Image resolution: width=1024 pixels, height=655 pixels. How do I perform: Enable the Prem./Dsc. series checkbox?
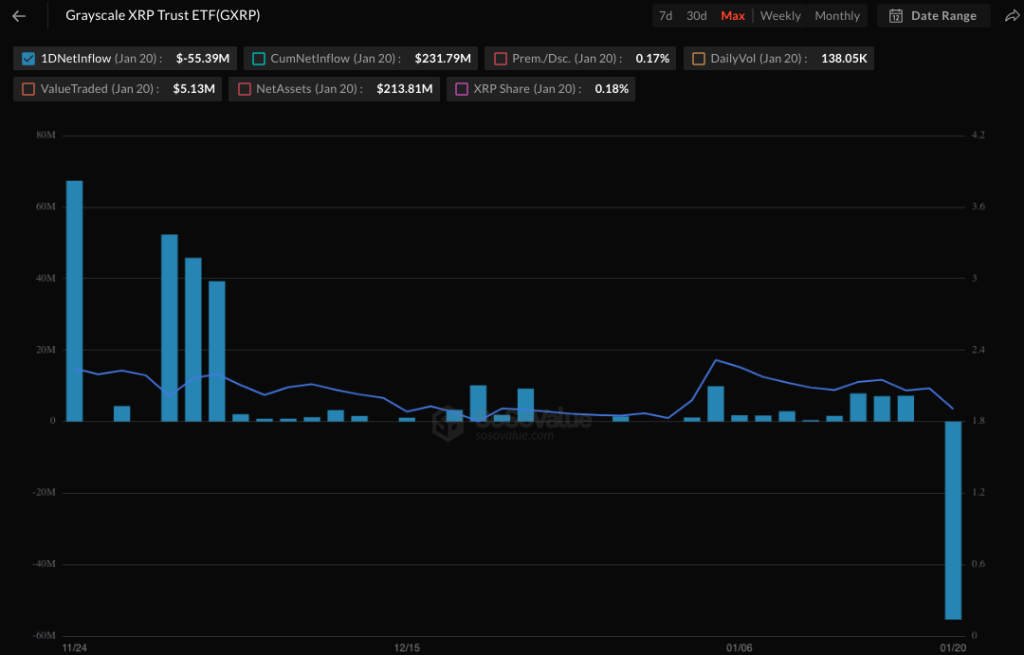point(500,59)
